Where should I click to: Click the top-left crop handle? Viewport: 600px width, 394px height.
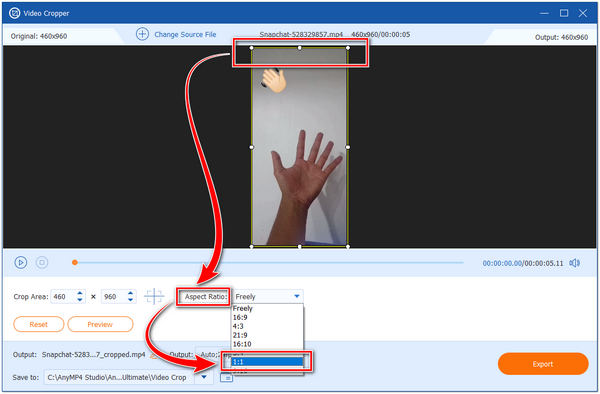pyautogui.click(x=251, y=48)
